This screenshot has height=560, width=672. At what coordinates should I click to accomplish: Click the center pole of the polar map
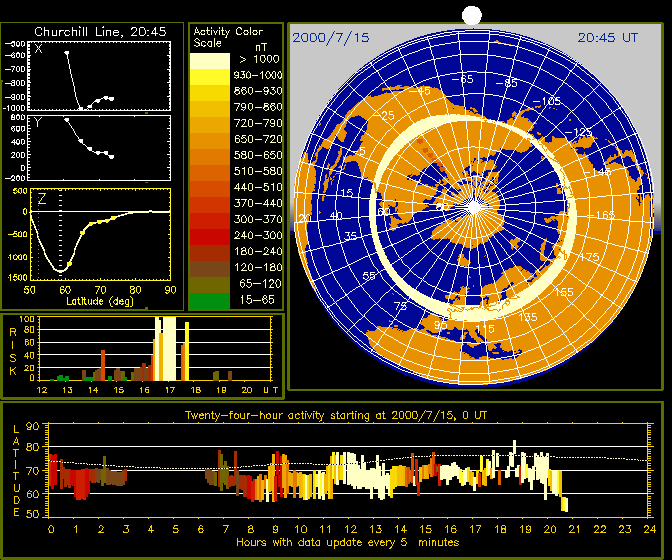point(477,207)
